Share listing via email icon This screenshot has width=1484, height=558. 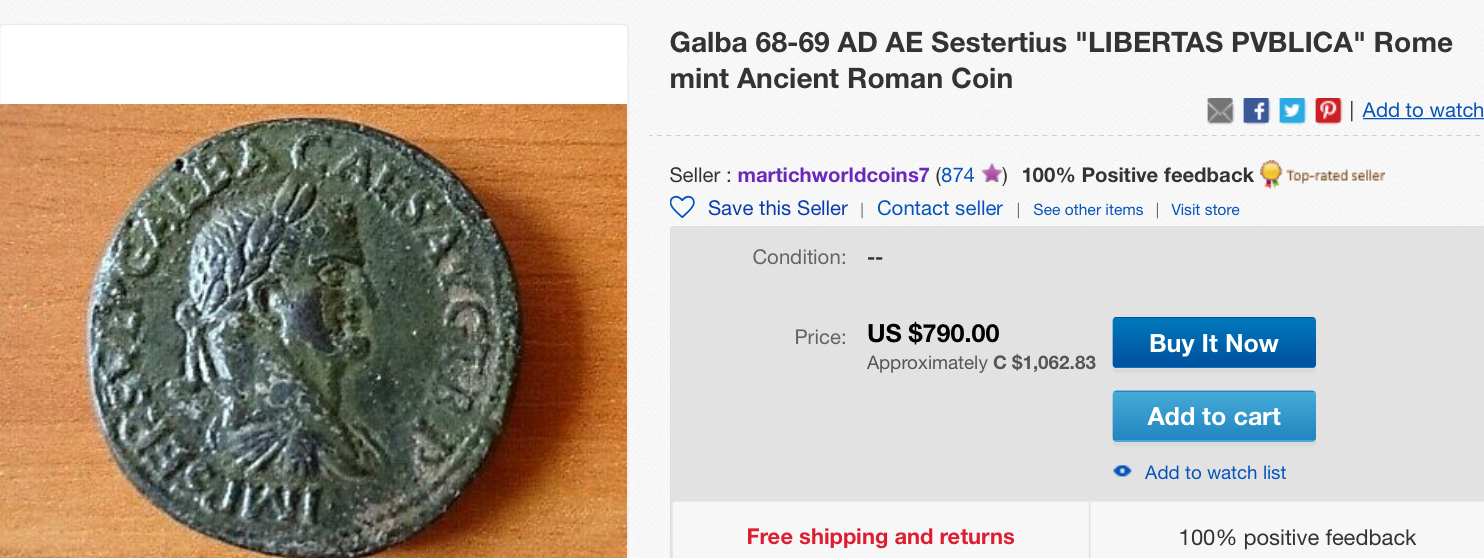click(1220, 110)
